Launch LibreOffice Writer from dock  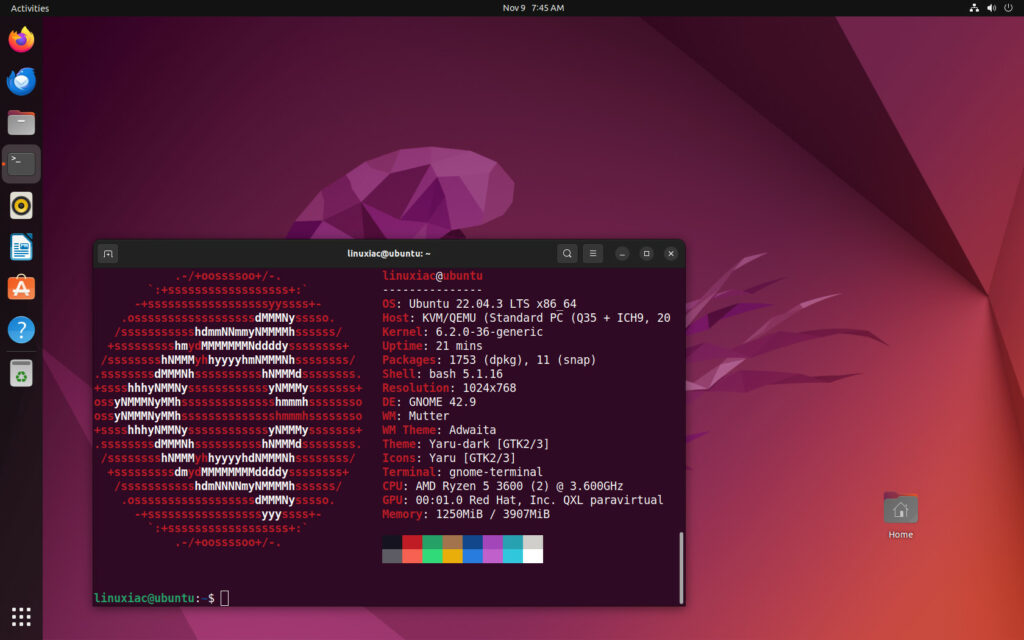(21, 247)
